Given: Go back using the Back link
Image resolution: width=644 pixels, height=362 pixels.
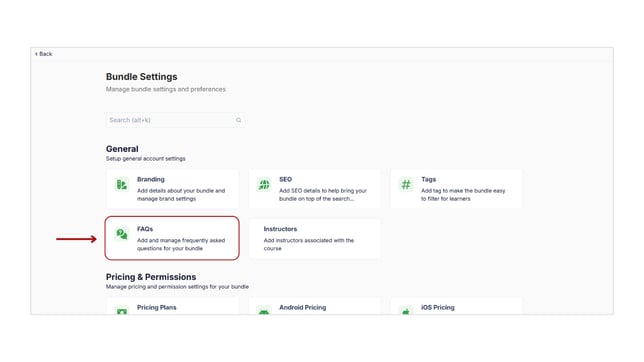Looking at the screenshot, I should tap(44, 54).
